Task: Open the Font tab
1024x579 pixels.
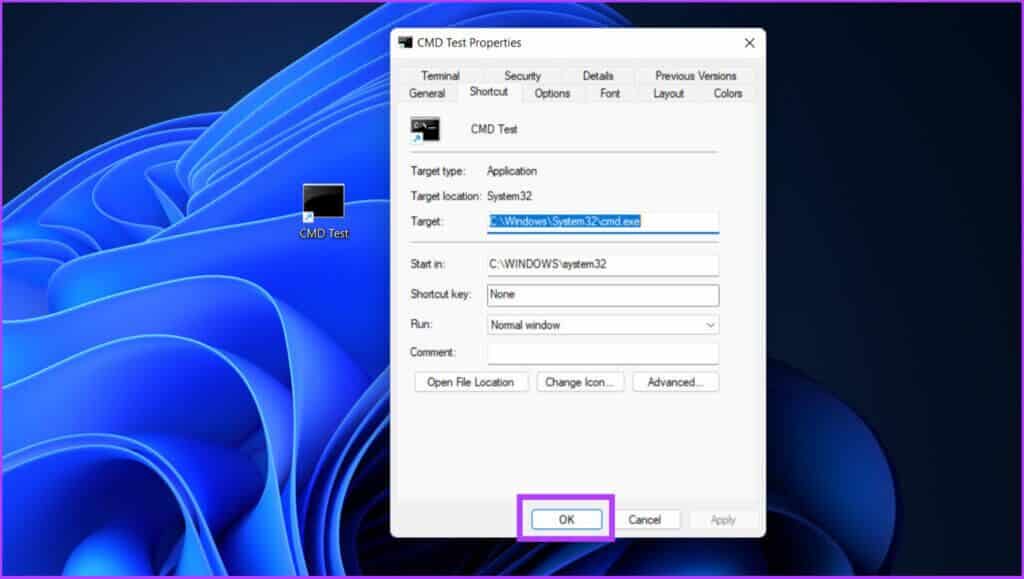Action: [x=610, y=93]
